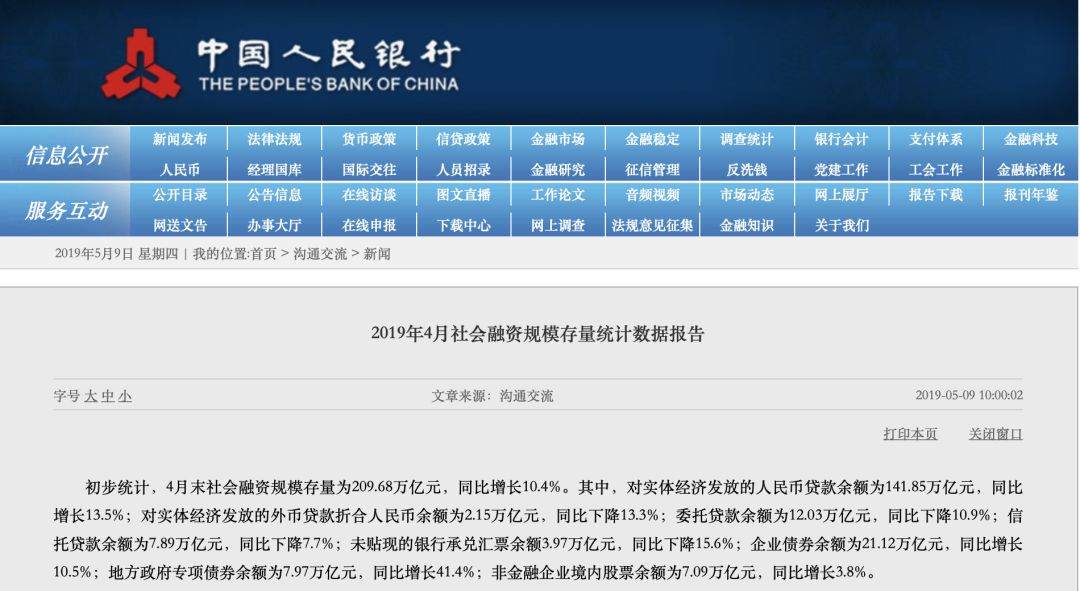Image resolution: width=1080 pixels, height=591 pixels.
Task: Click the 服务互动 section header
Action: pyautogui.click(x=66, y=211)
